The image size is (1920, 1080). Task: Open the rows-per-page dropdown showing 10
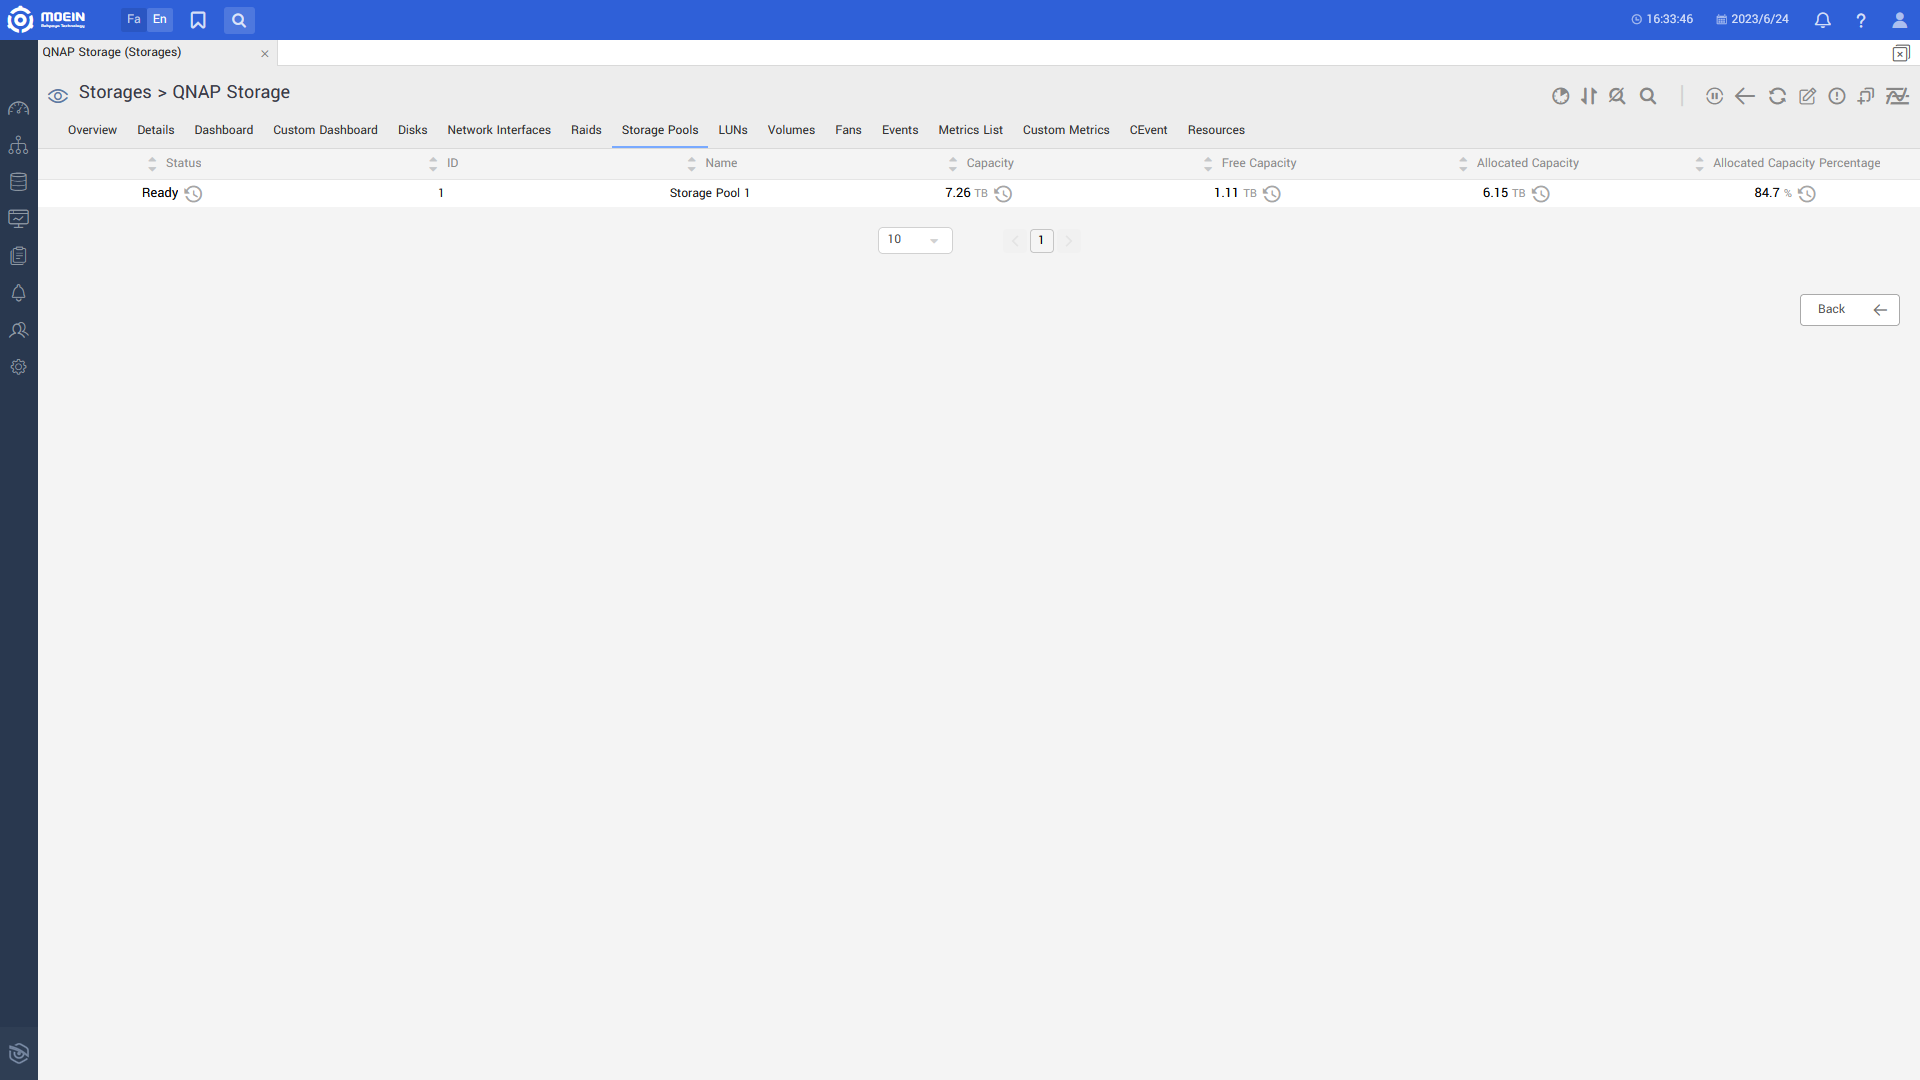click(915, 240)
